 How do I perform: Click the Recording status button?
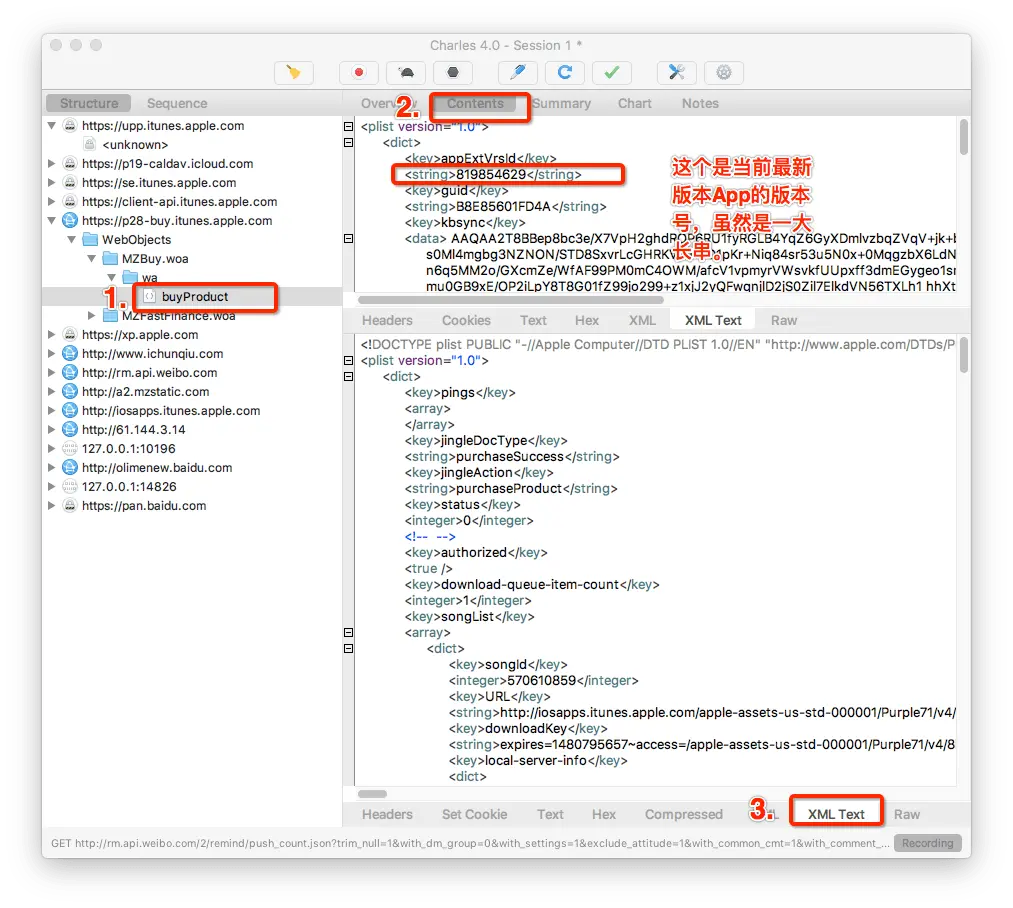click(x=927, y=843)
